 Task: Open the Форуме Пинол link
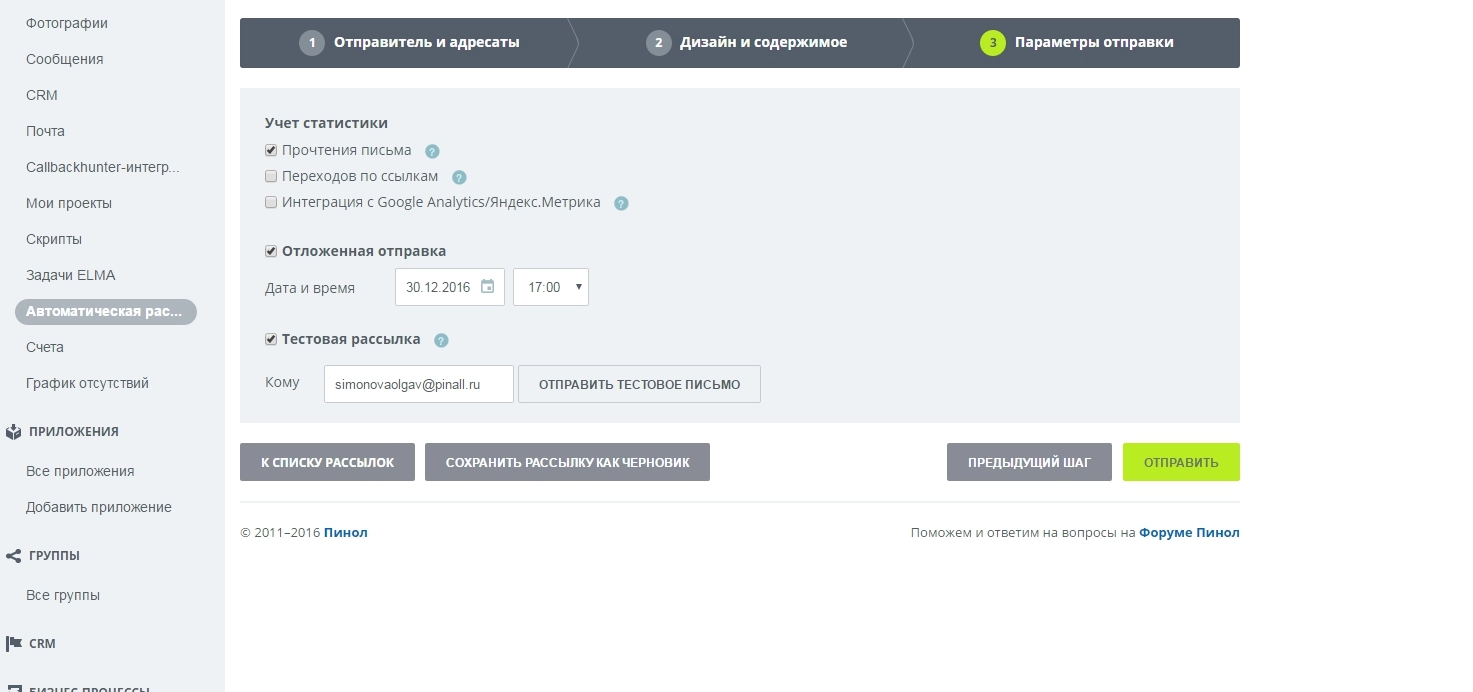click(1189, 533)
